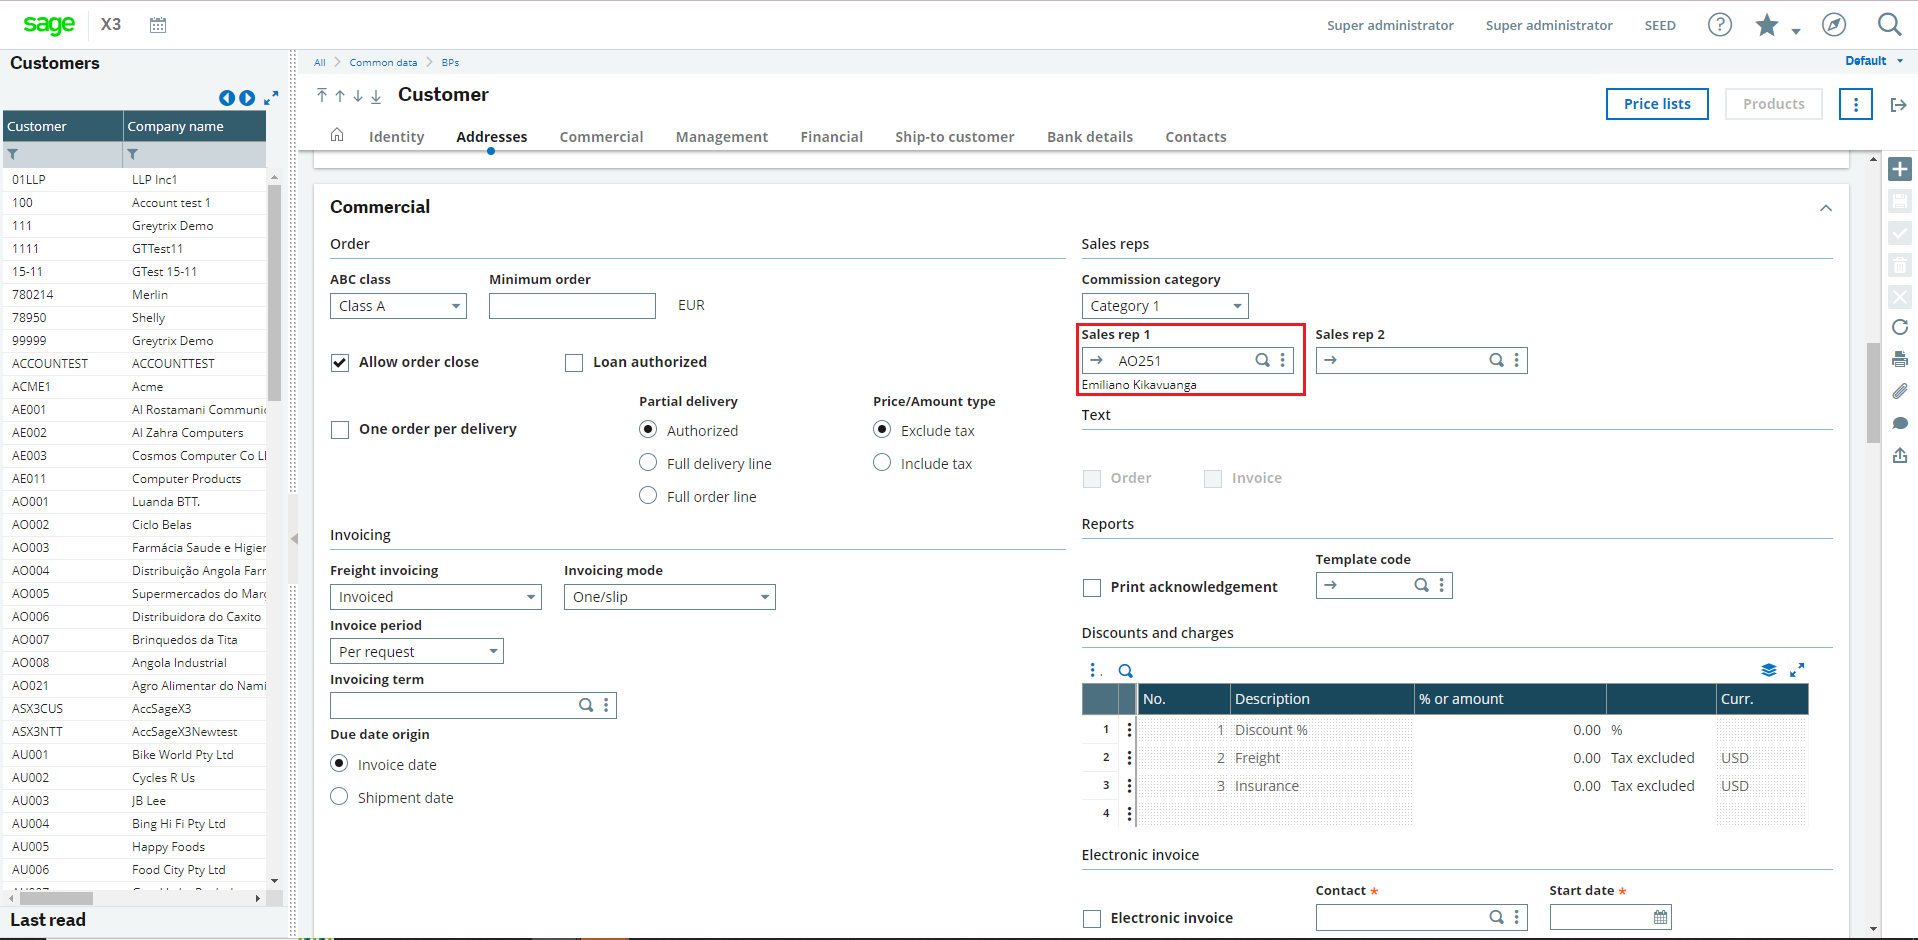Click the layers icon above discounts table
The height and width of the screenshot is (940, 1918).
pos(1769,670)
